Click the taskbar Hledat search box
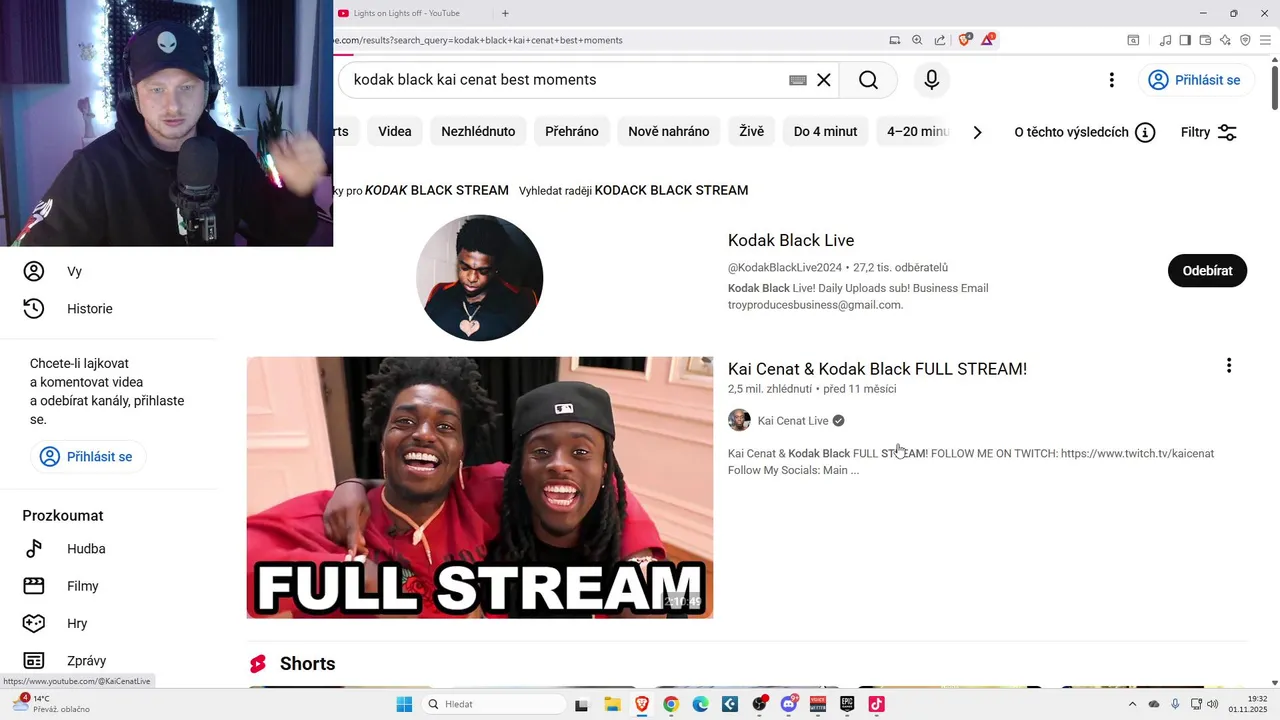Viewport: 1280px width, 720px height. 495,704
